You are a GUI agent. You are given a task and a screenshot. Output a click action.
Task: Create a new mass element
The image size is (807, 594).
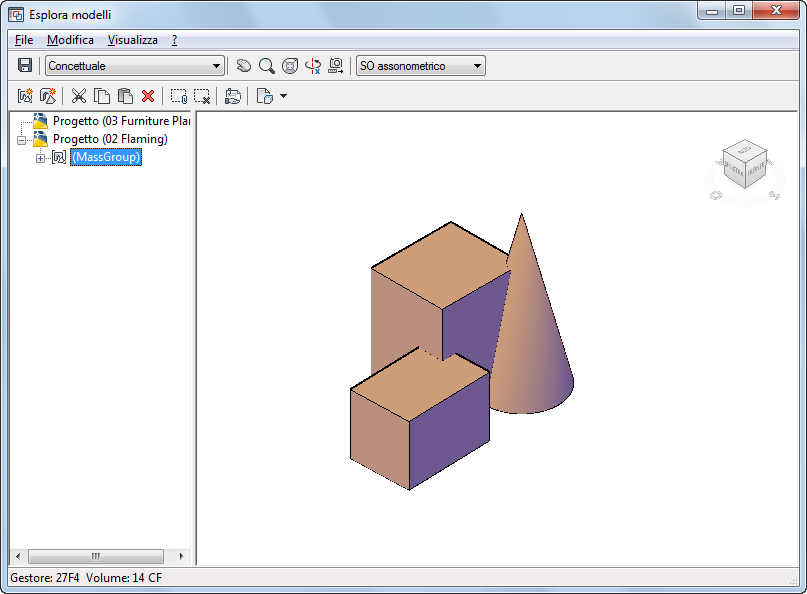(48, 96)
